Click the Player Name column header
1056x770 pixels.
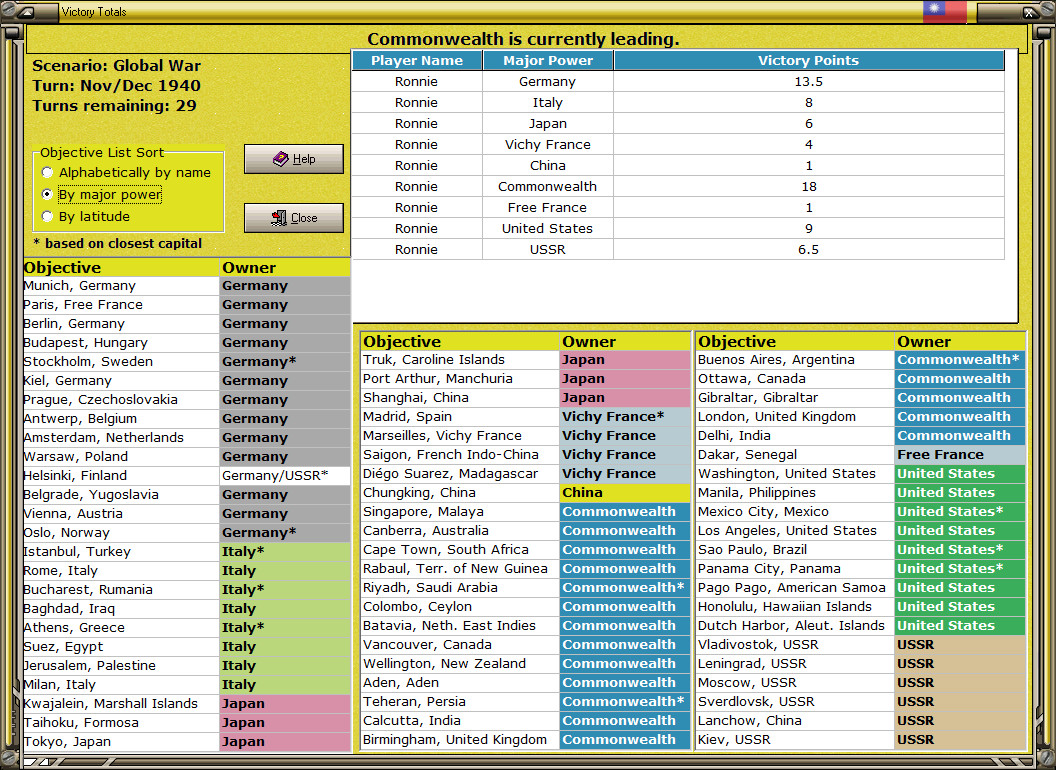point(417,61)
